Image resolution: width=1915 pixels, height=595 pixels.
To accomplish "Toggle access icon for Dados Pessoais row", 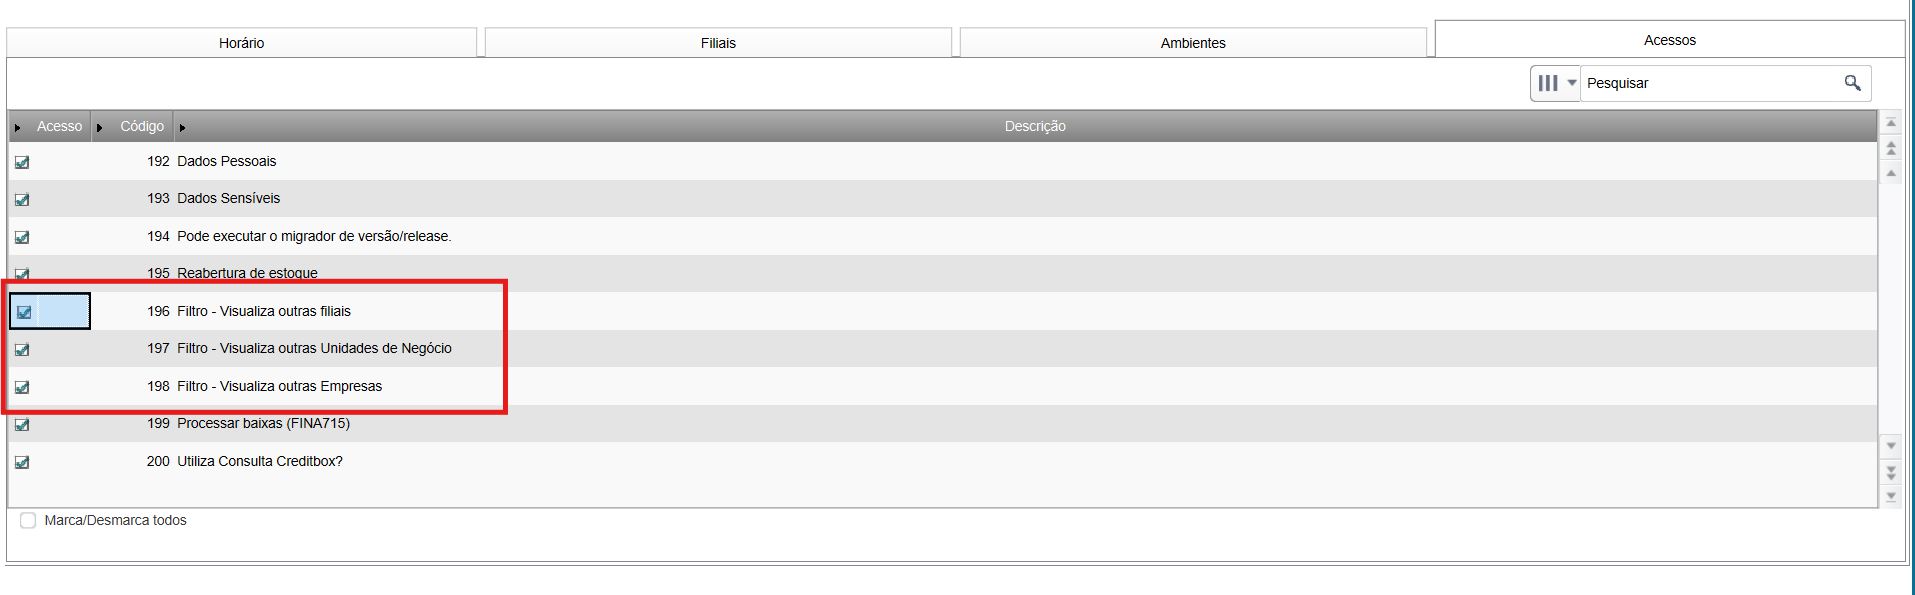I will (22, 162).
